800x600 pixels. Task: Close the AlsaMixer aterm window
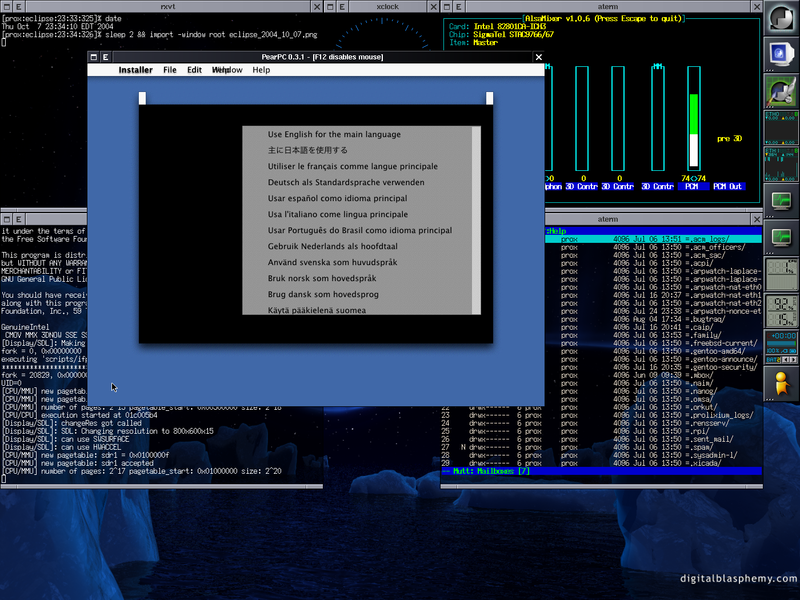[x=755, y=6]
